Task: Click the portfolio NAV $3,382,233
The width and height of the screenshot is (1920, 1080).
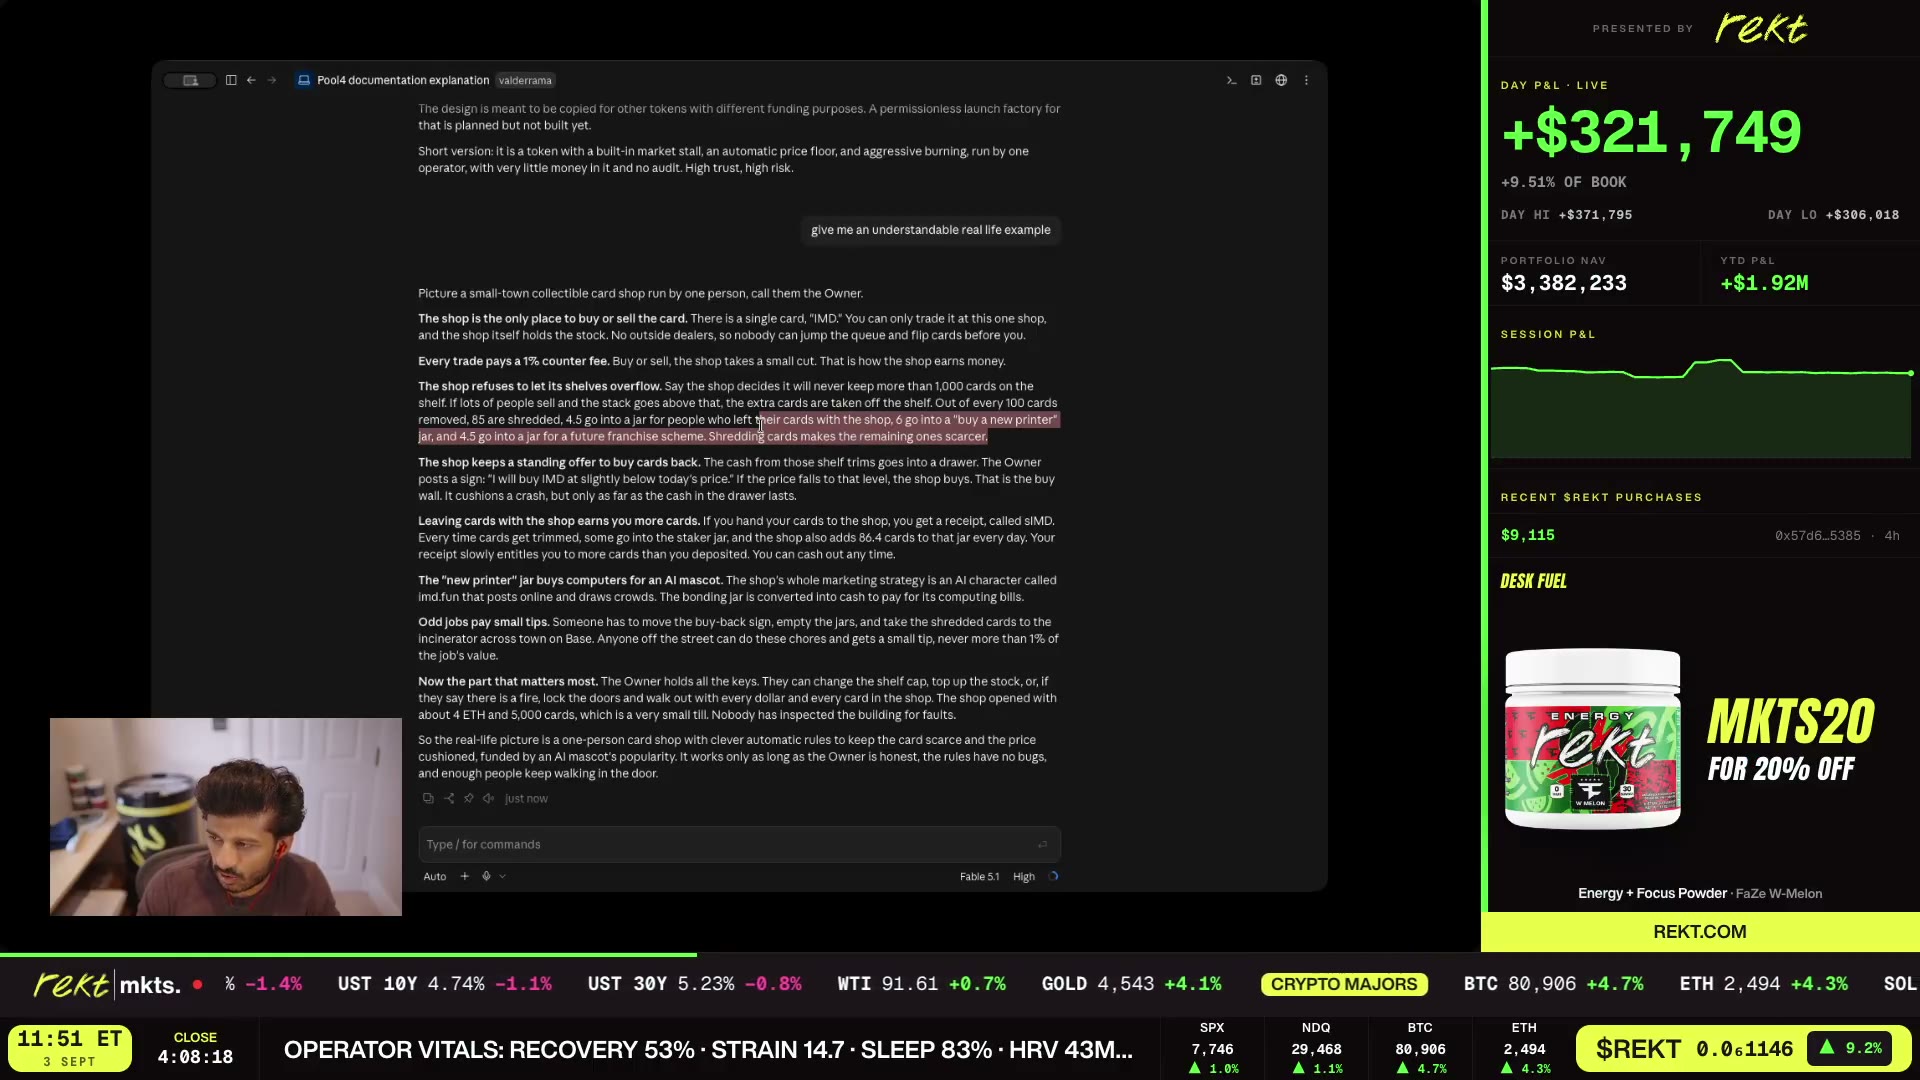Action: click(x=1563, y=284)
